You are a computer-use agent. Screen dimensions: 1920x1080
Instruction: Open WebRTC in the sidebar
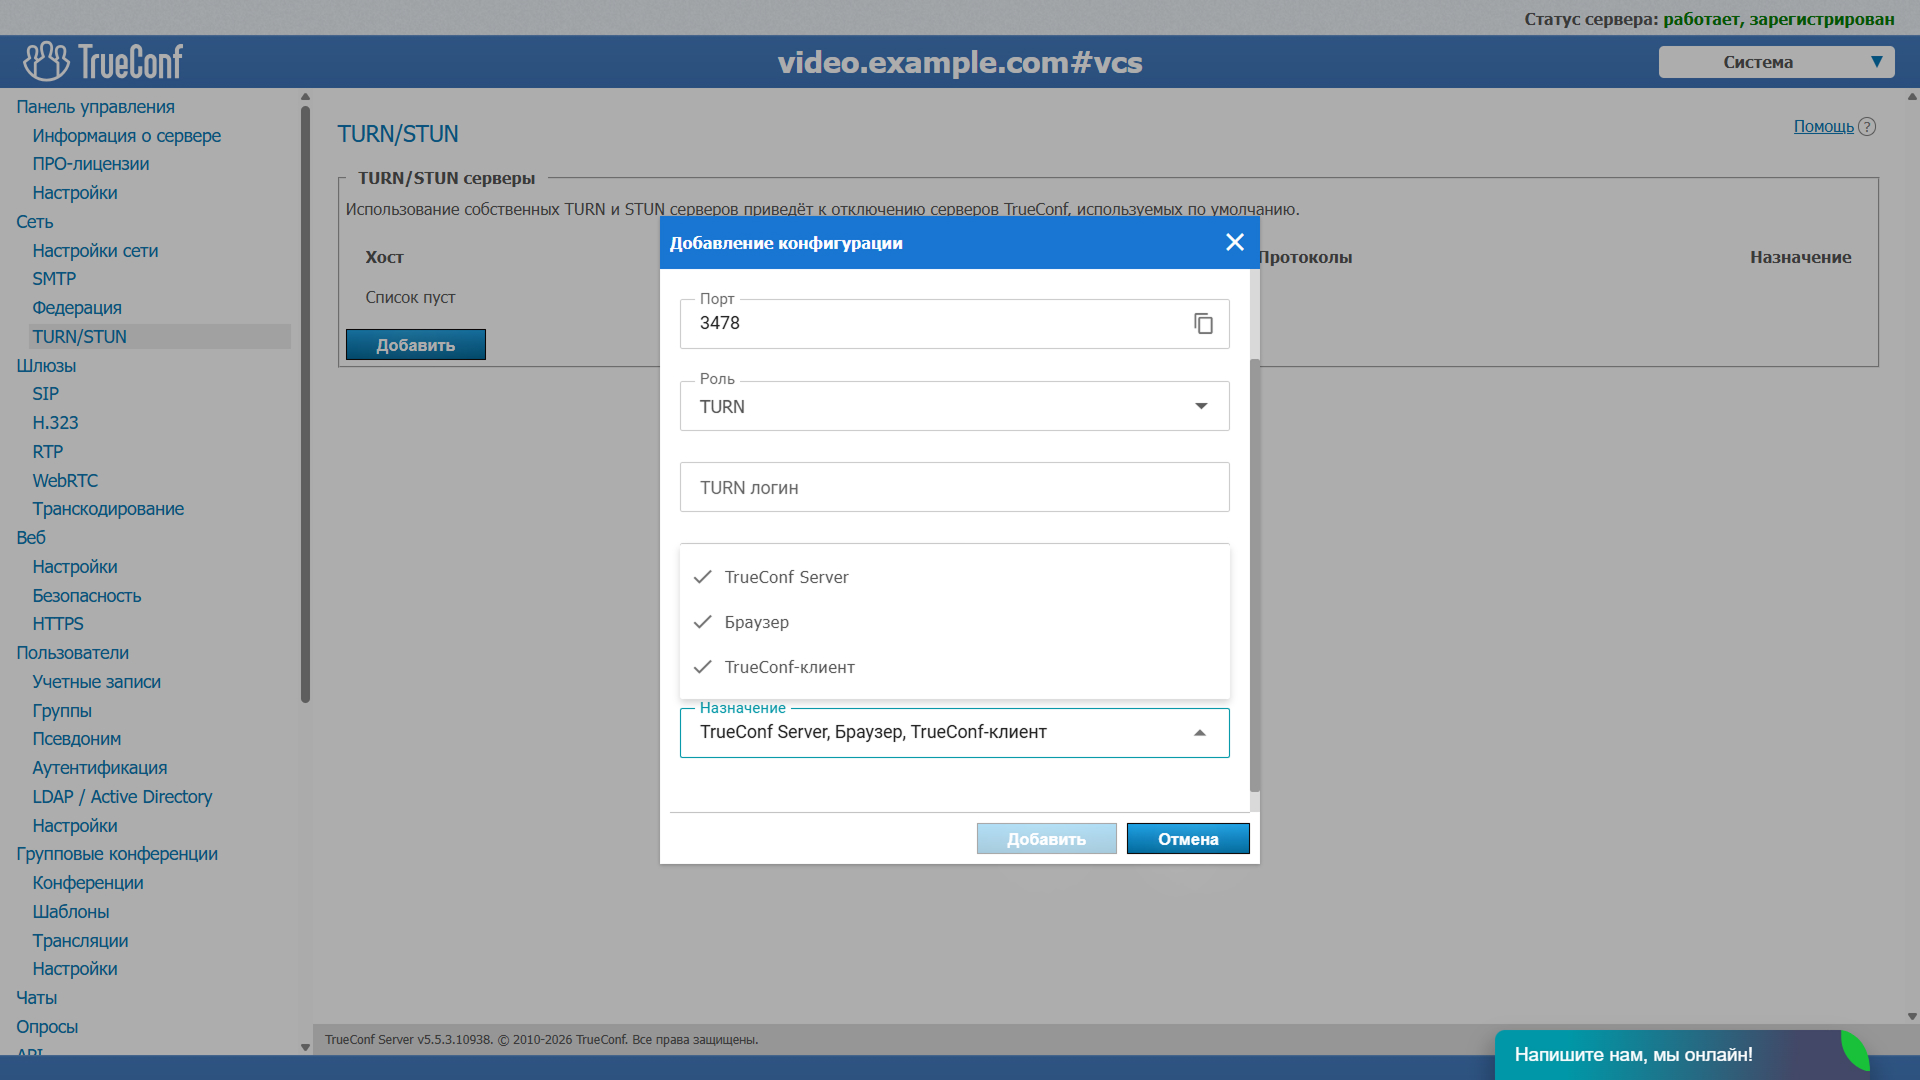pos(65,481)
